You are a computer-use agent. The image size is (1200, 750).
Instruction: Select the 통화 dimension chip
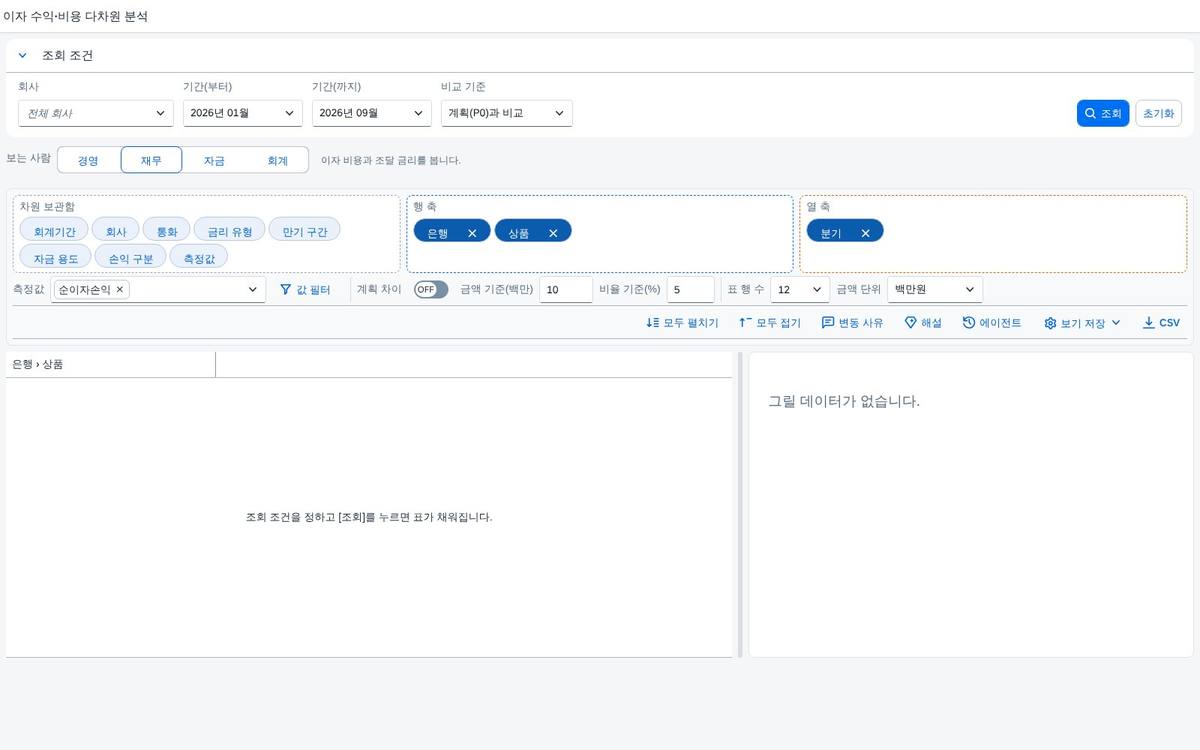pyautogui.click(x=167, y=231)
